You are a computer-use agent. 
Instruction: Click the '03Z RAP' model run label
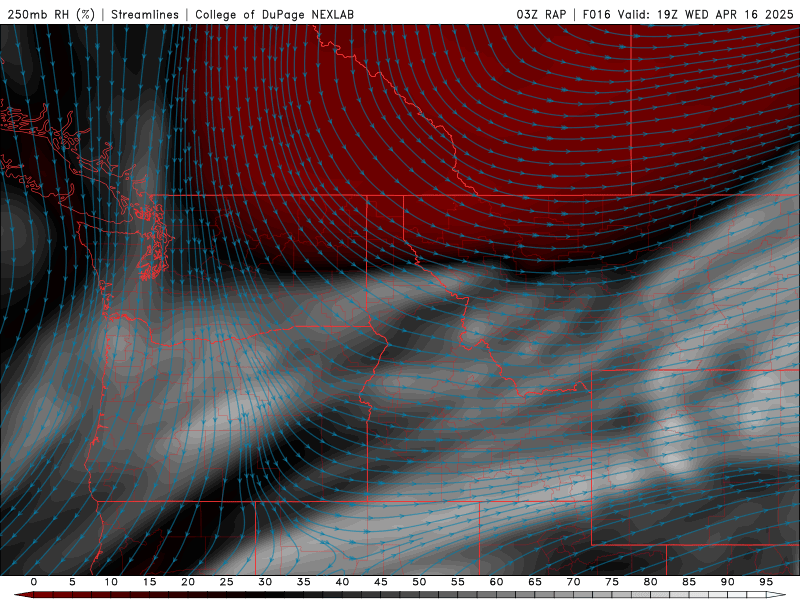tap(541, 14)
